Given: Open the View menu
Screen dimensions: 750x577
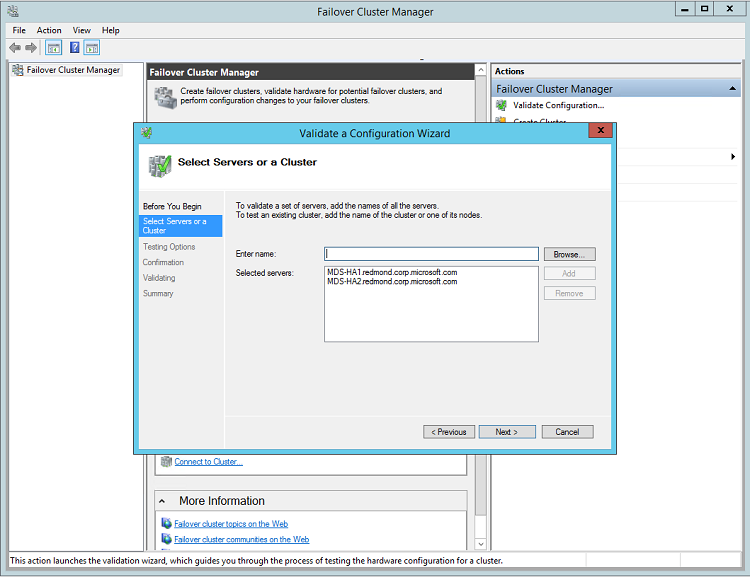Looking at the screenshot, I should pyautogui.click(x=81, y=30).
